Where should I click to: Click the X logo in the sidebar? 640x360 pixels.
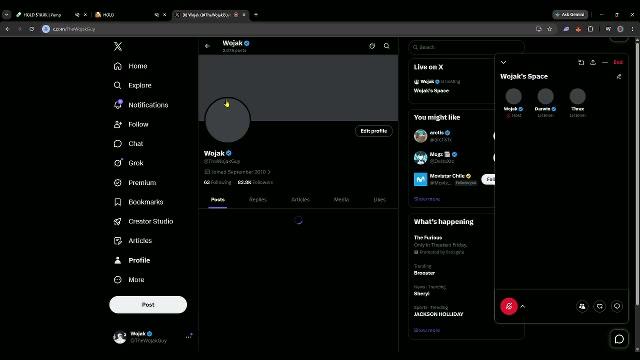click(x=118, y=47)
